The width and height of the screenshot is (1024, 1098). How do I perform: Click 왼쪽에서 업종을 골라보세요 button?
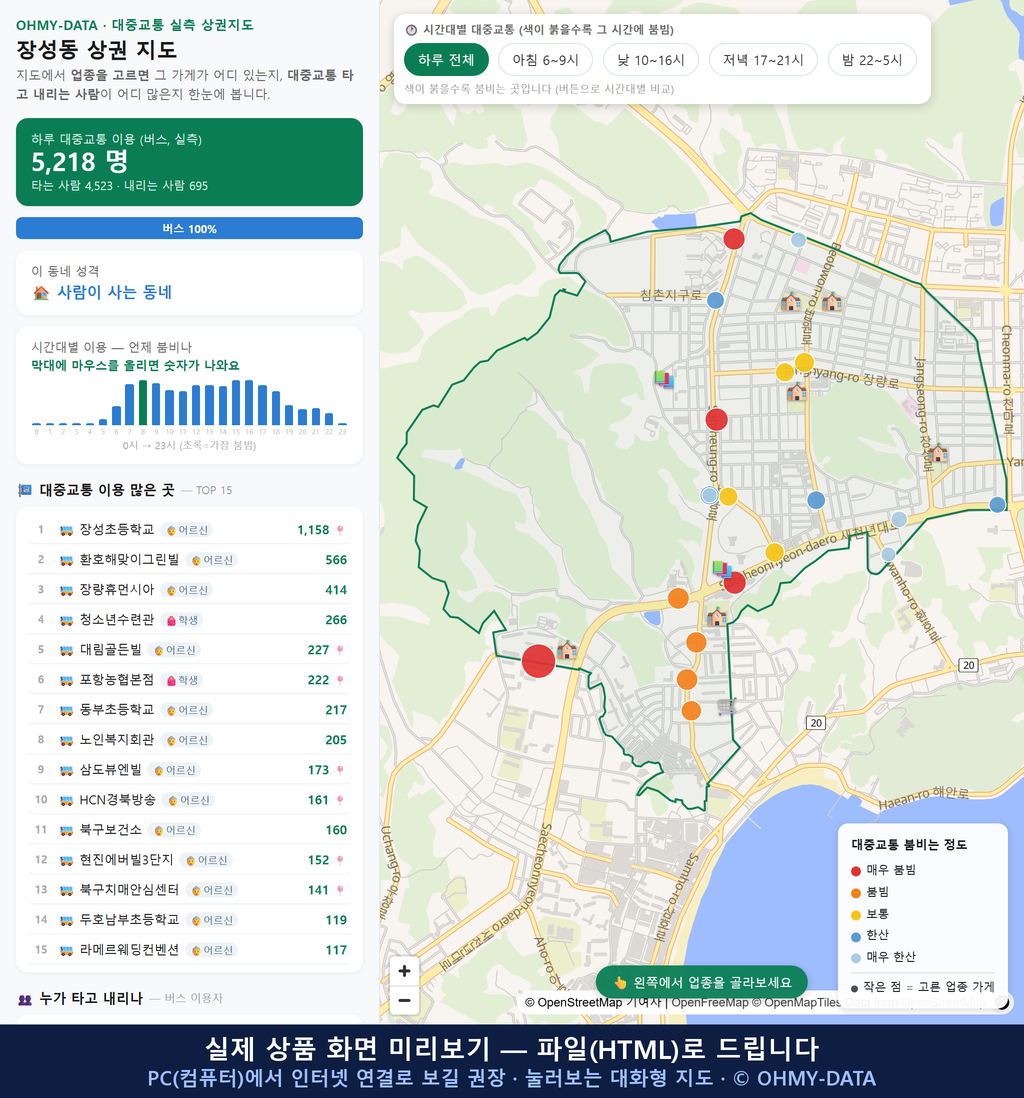pyautogui.click(x=702, y=982)
